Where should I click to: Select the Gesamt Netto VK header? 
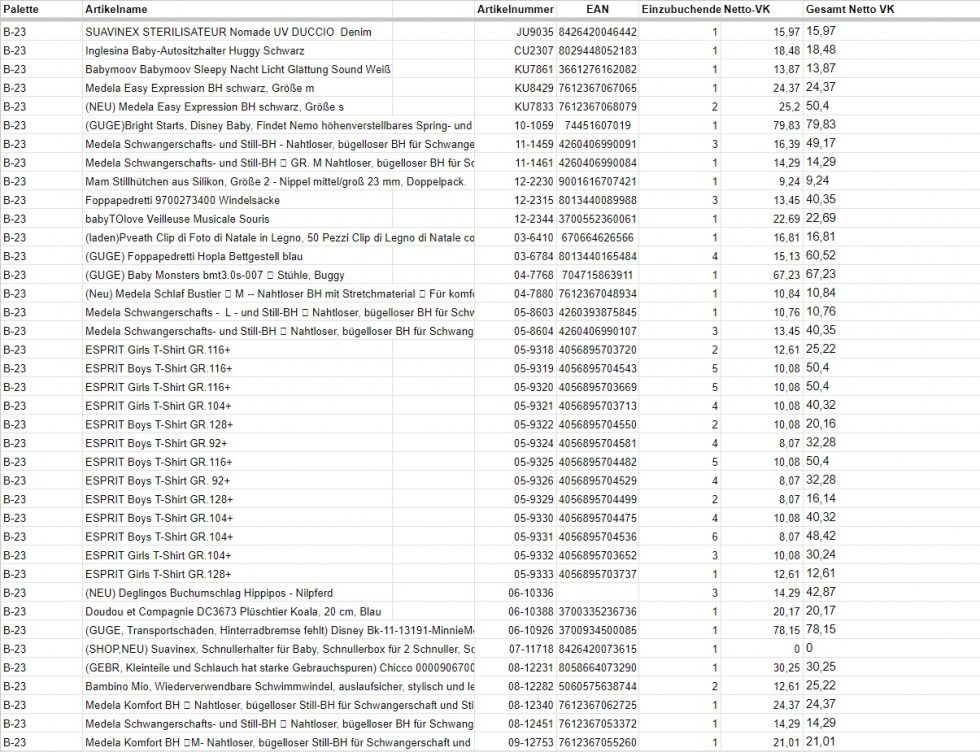tap(850, 9)
